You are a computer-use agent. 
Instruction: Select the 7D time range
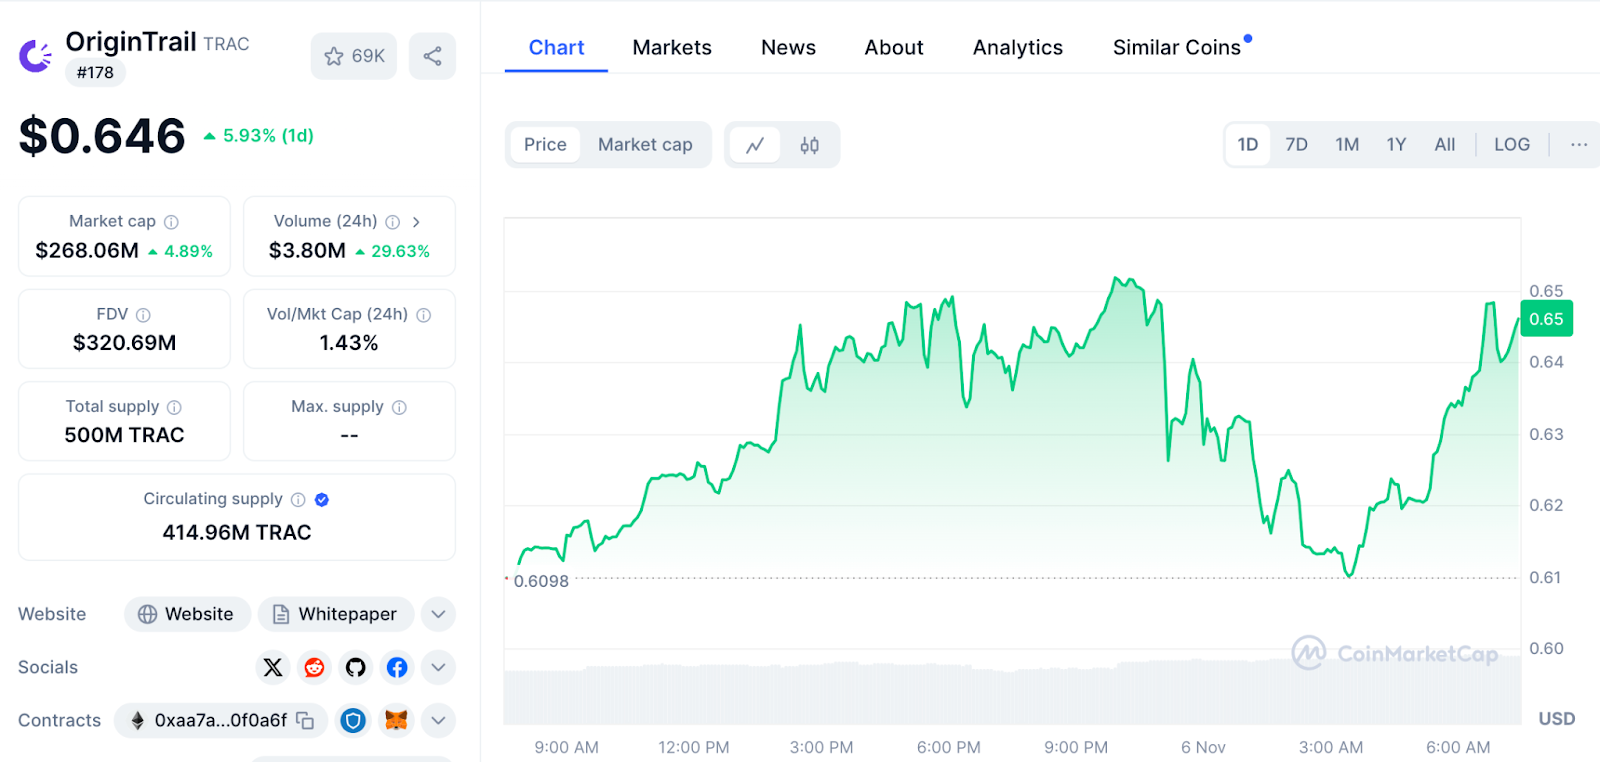tap(1297, 145)
